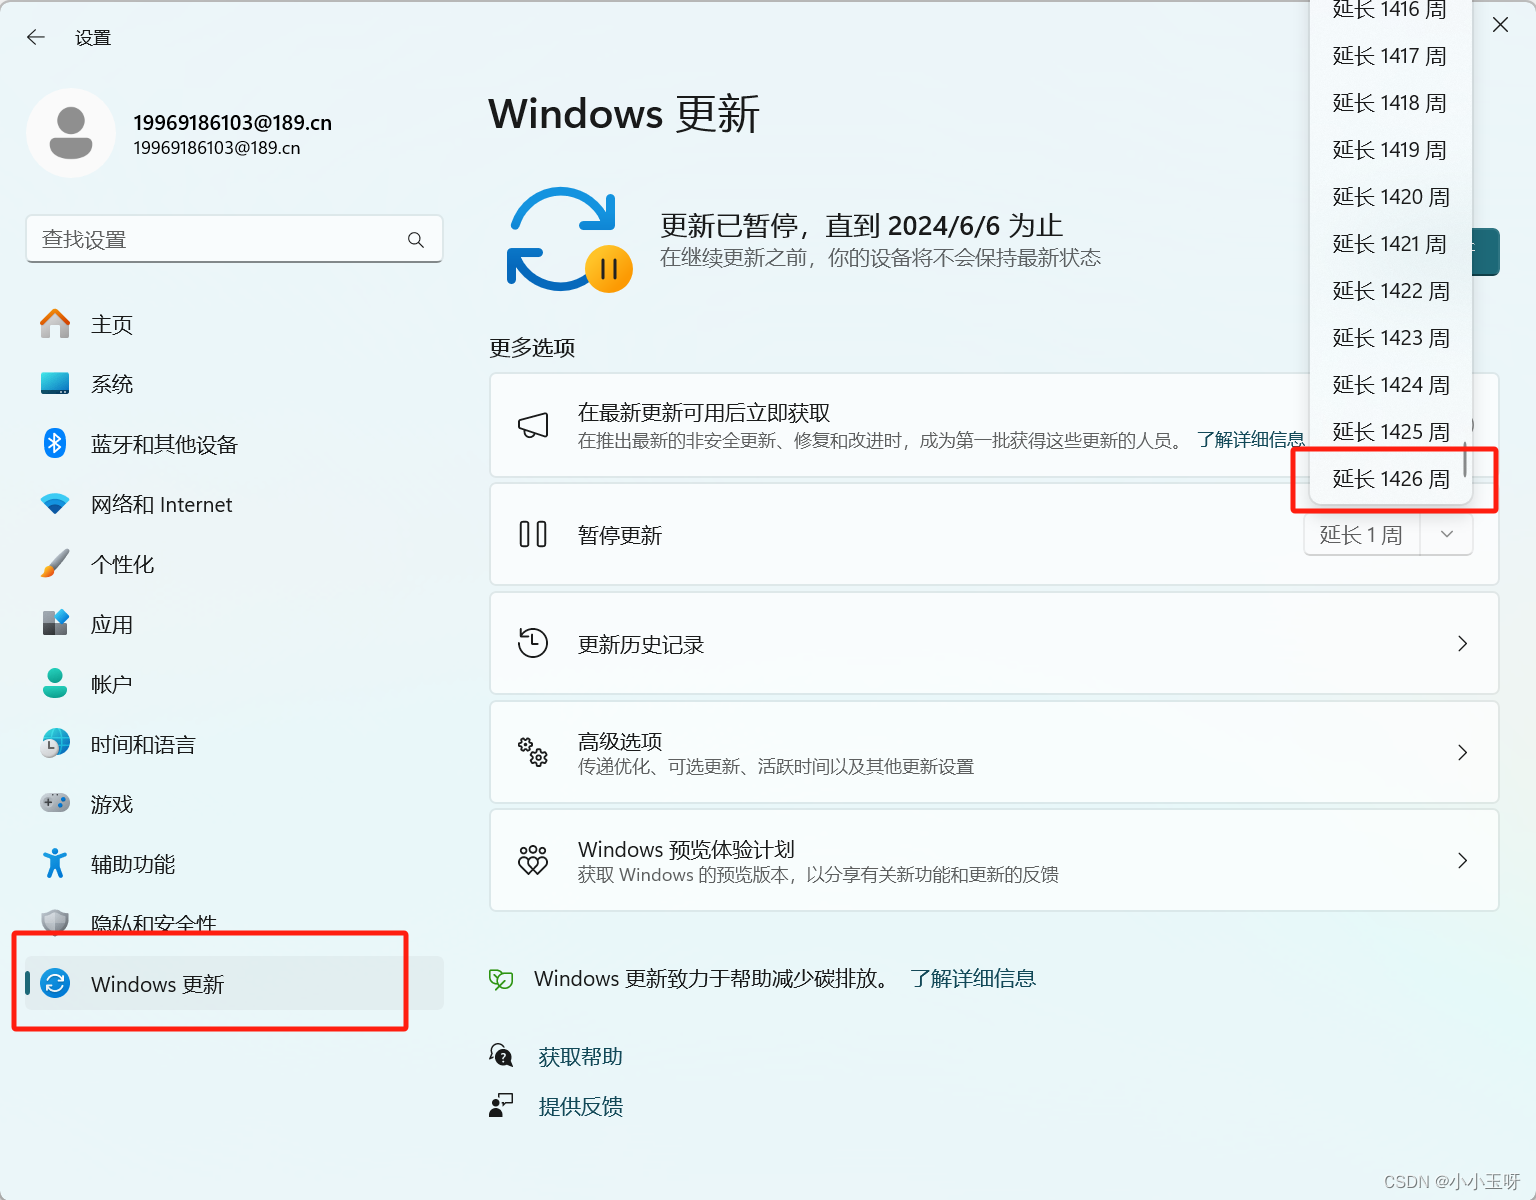The width and height of the screenshot is (1536, 1200).
Task: Expand the pause duration dropdown arrow
Action: click(x=1447, y=534)
